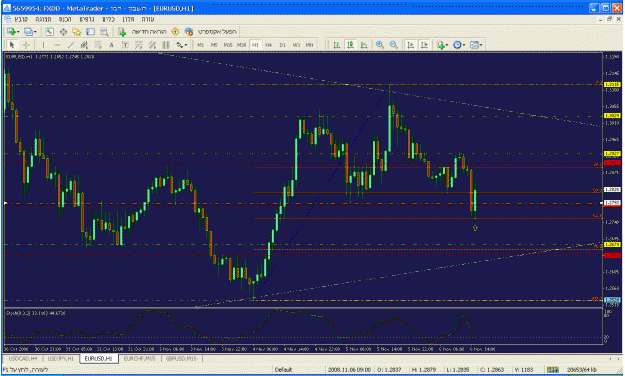Switch to the USDJPY,H1 chart tab
Screen dimensions: 625x376
[61, 359]
